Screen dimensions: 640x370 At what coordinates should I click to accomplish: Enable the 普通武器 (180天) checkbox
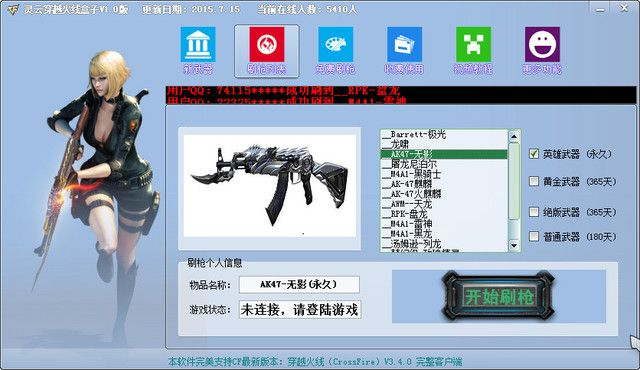(533, 236)
